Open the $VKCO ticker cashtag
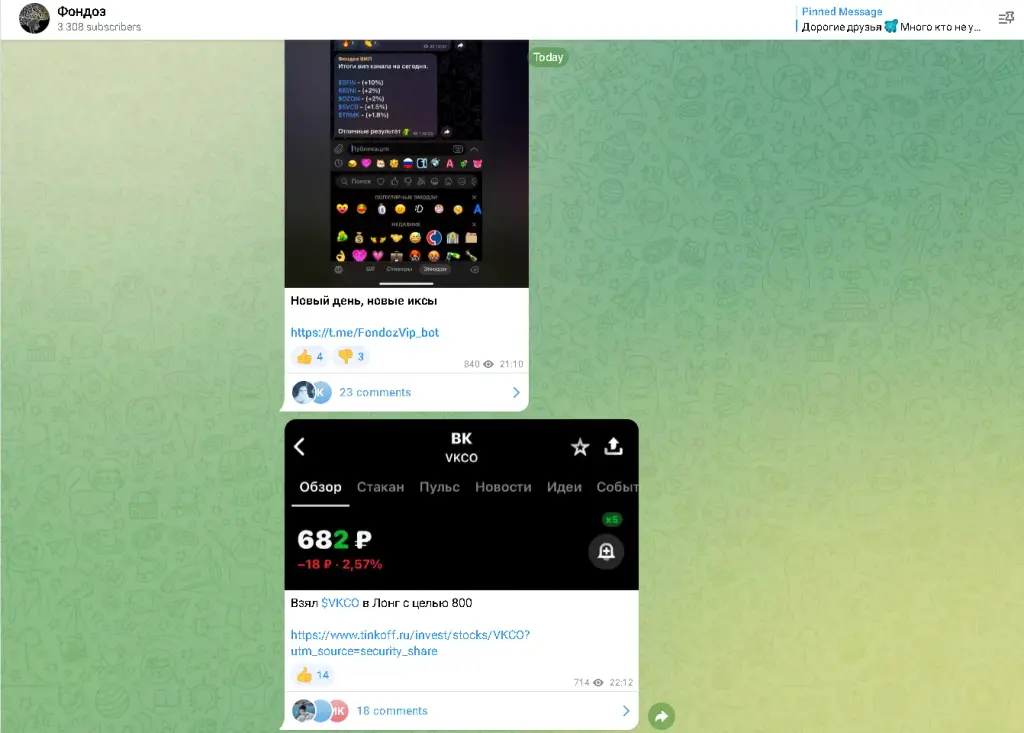 (340, 603)
